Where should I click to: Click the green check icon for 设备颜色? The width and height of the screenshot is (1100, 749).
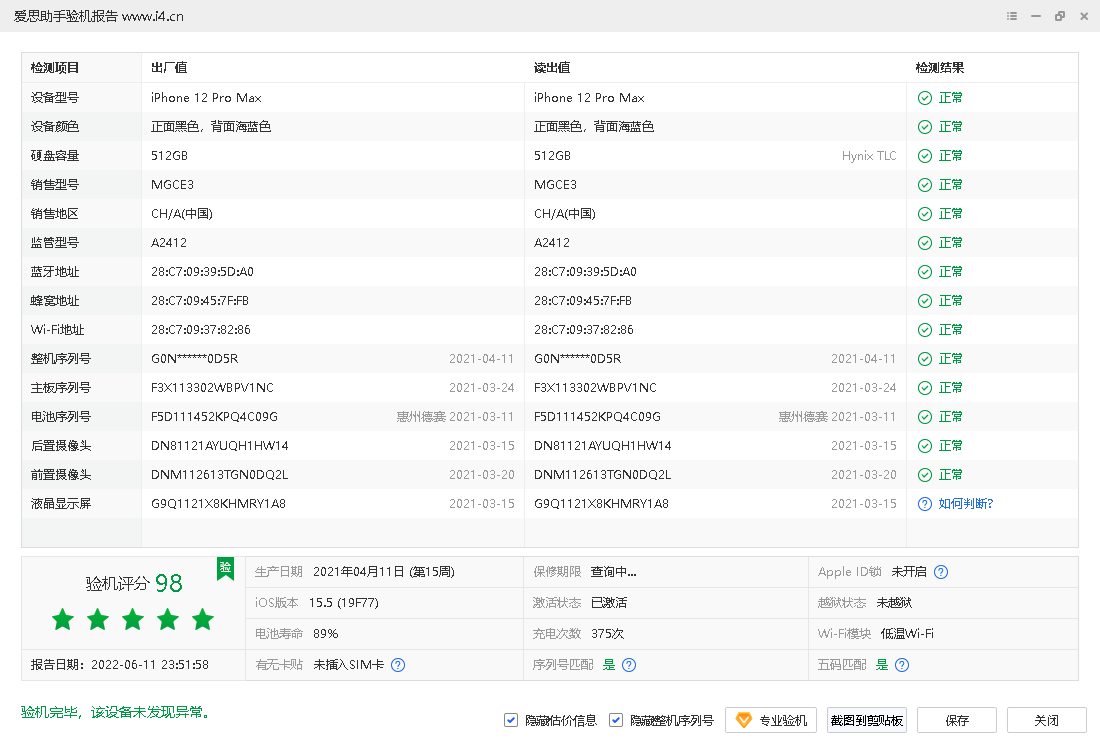(925, 127)
